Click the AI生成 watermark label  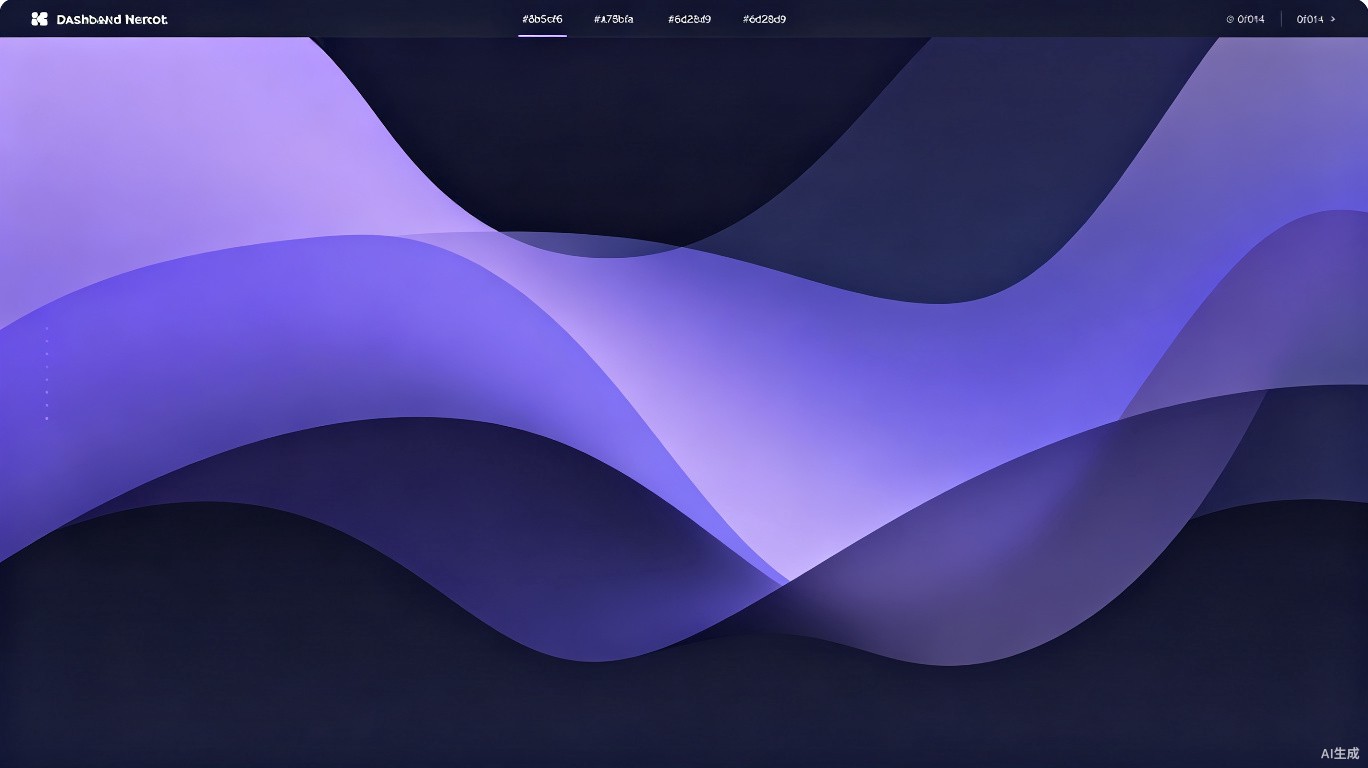point(1340,753)
